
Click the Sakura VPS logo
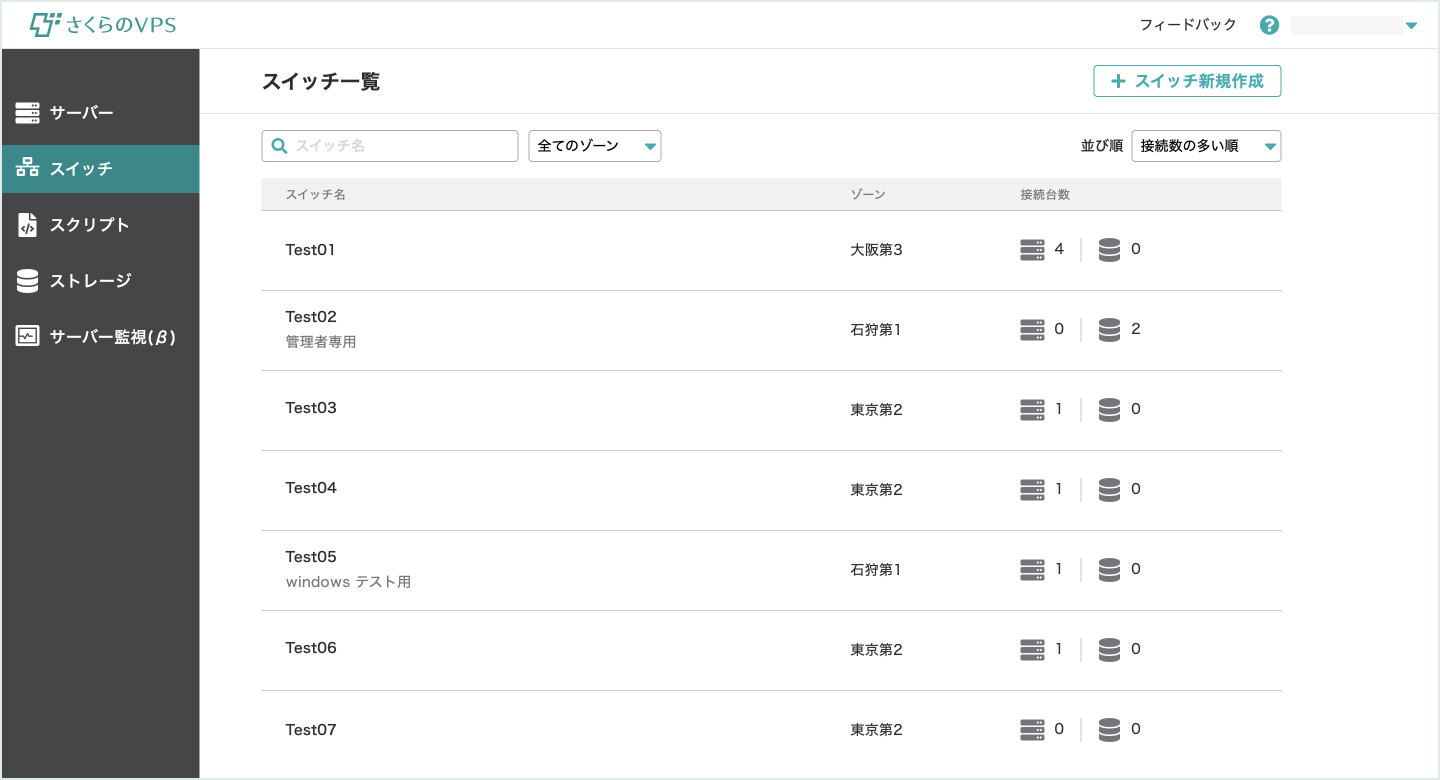click(103, 25)
